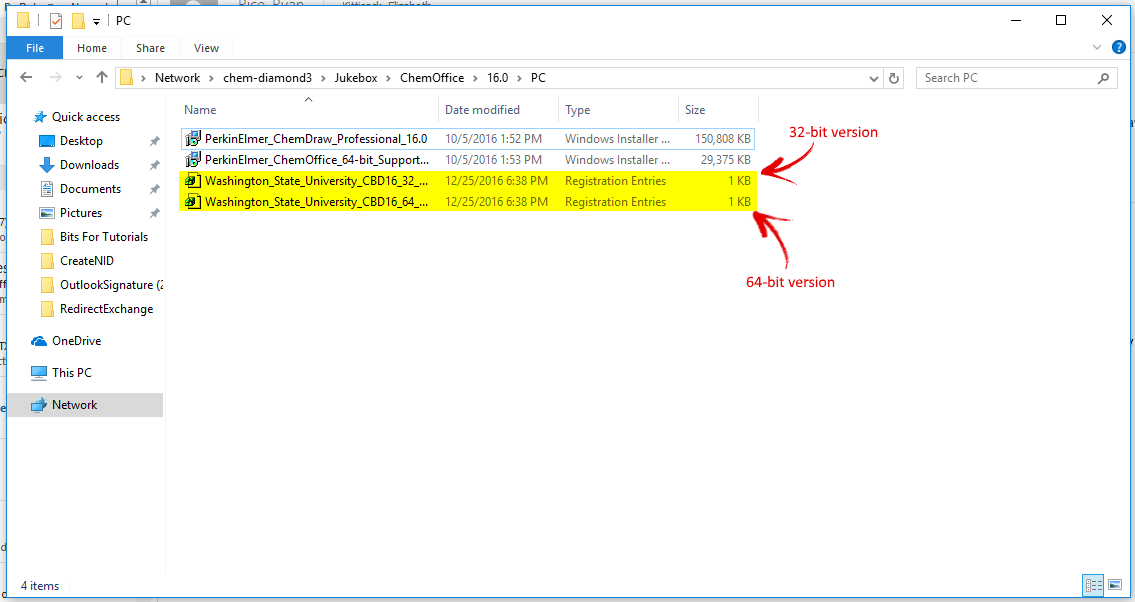Switch to details view layout
Image resolution: width=1135 pixels, height=602 pixels.
coord(1093,585)
